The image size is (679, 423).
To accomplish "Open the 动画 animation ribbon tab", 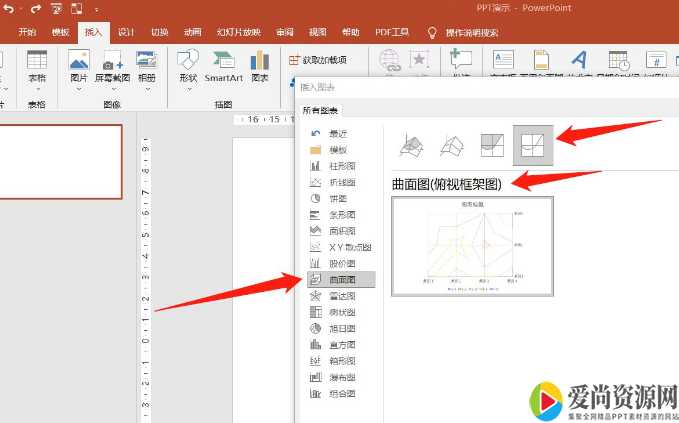I will [x=192, y=32].
